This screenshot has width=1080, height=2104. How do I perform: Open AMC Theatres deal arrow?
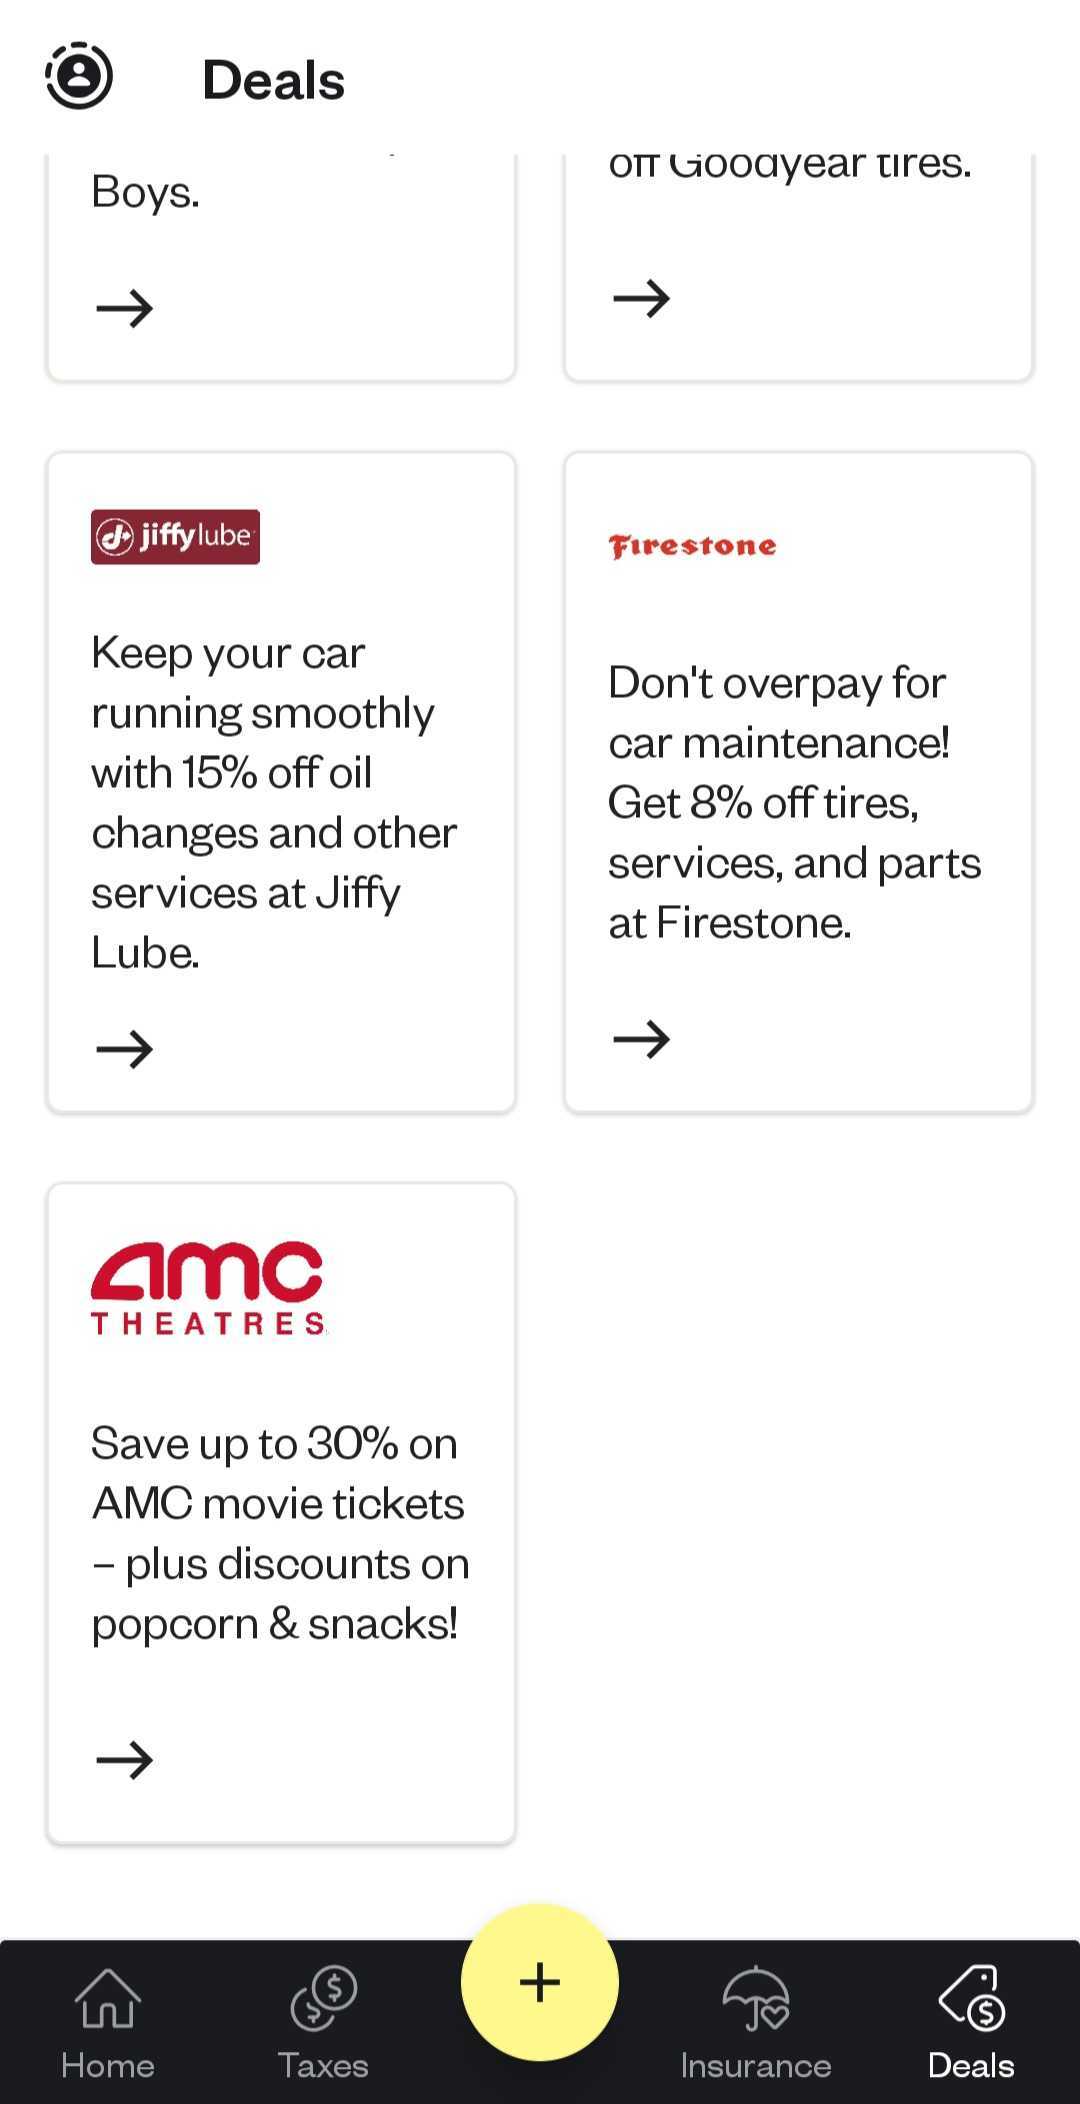(125, 1760)
